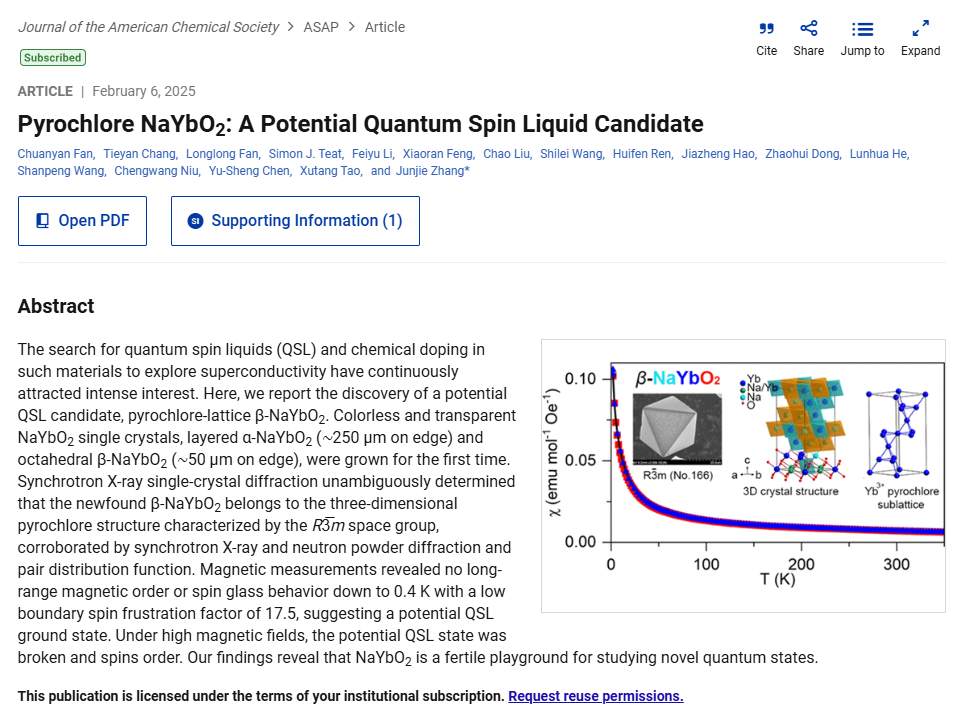Open the Share icon menu

click(x=808, y=29)
